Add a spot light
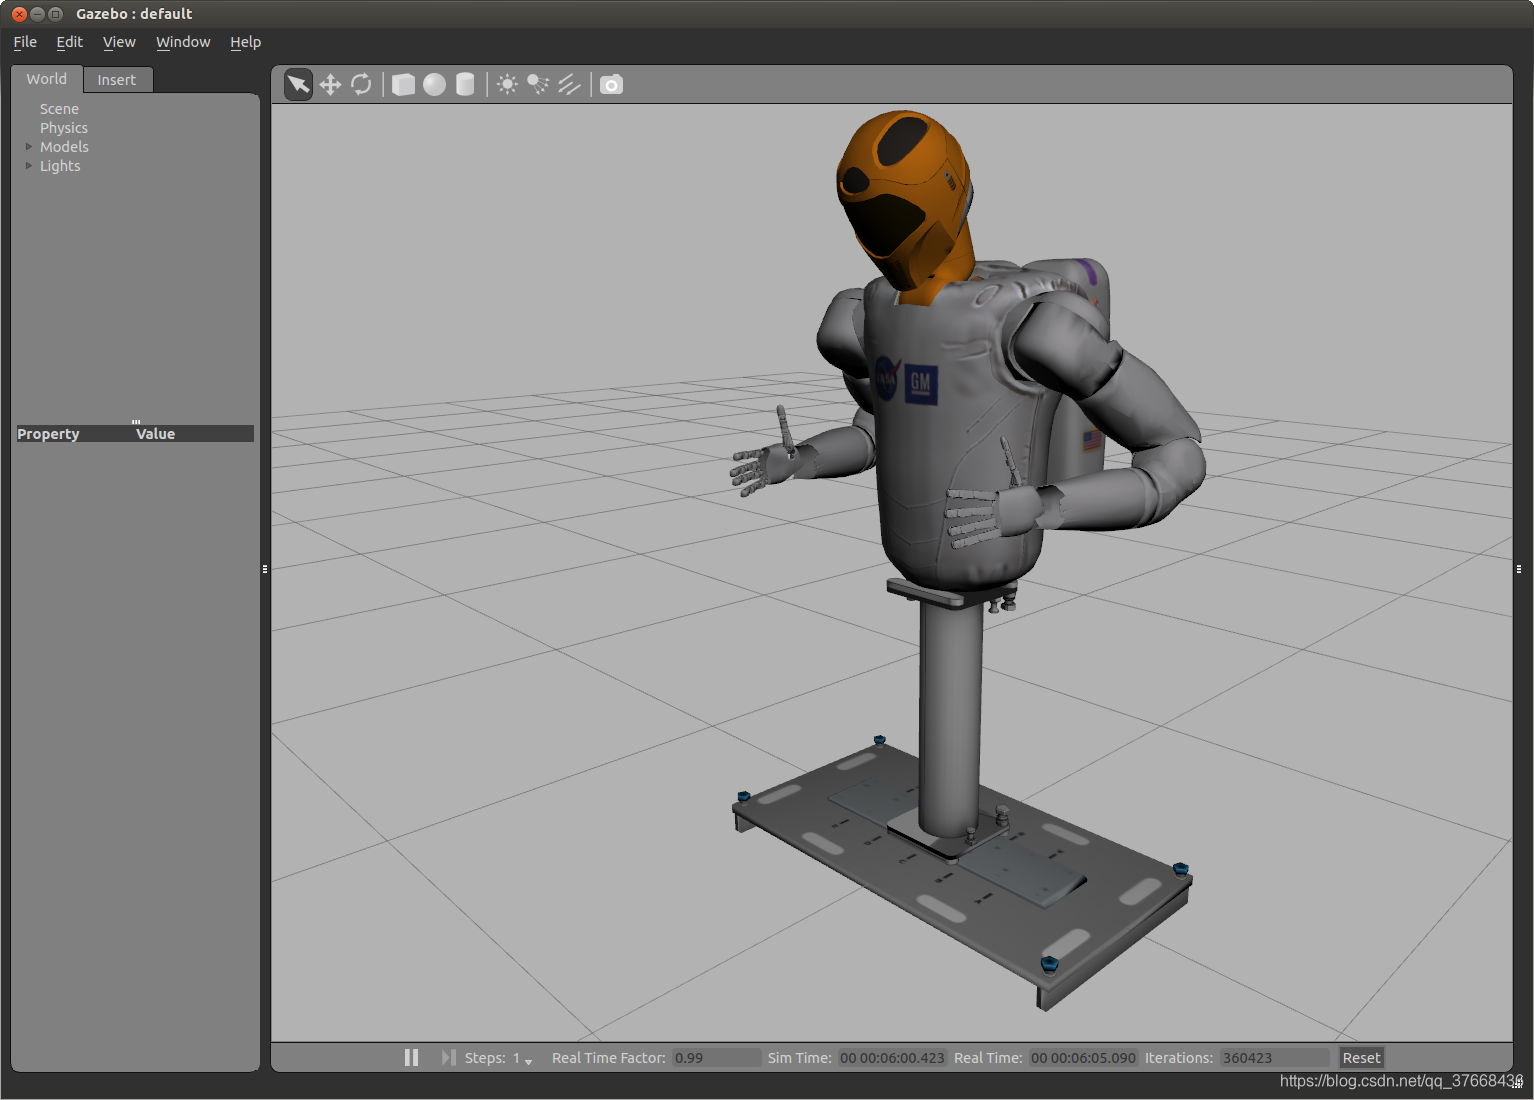The image size is (1534, 1100). (538, 85)
